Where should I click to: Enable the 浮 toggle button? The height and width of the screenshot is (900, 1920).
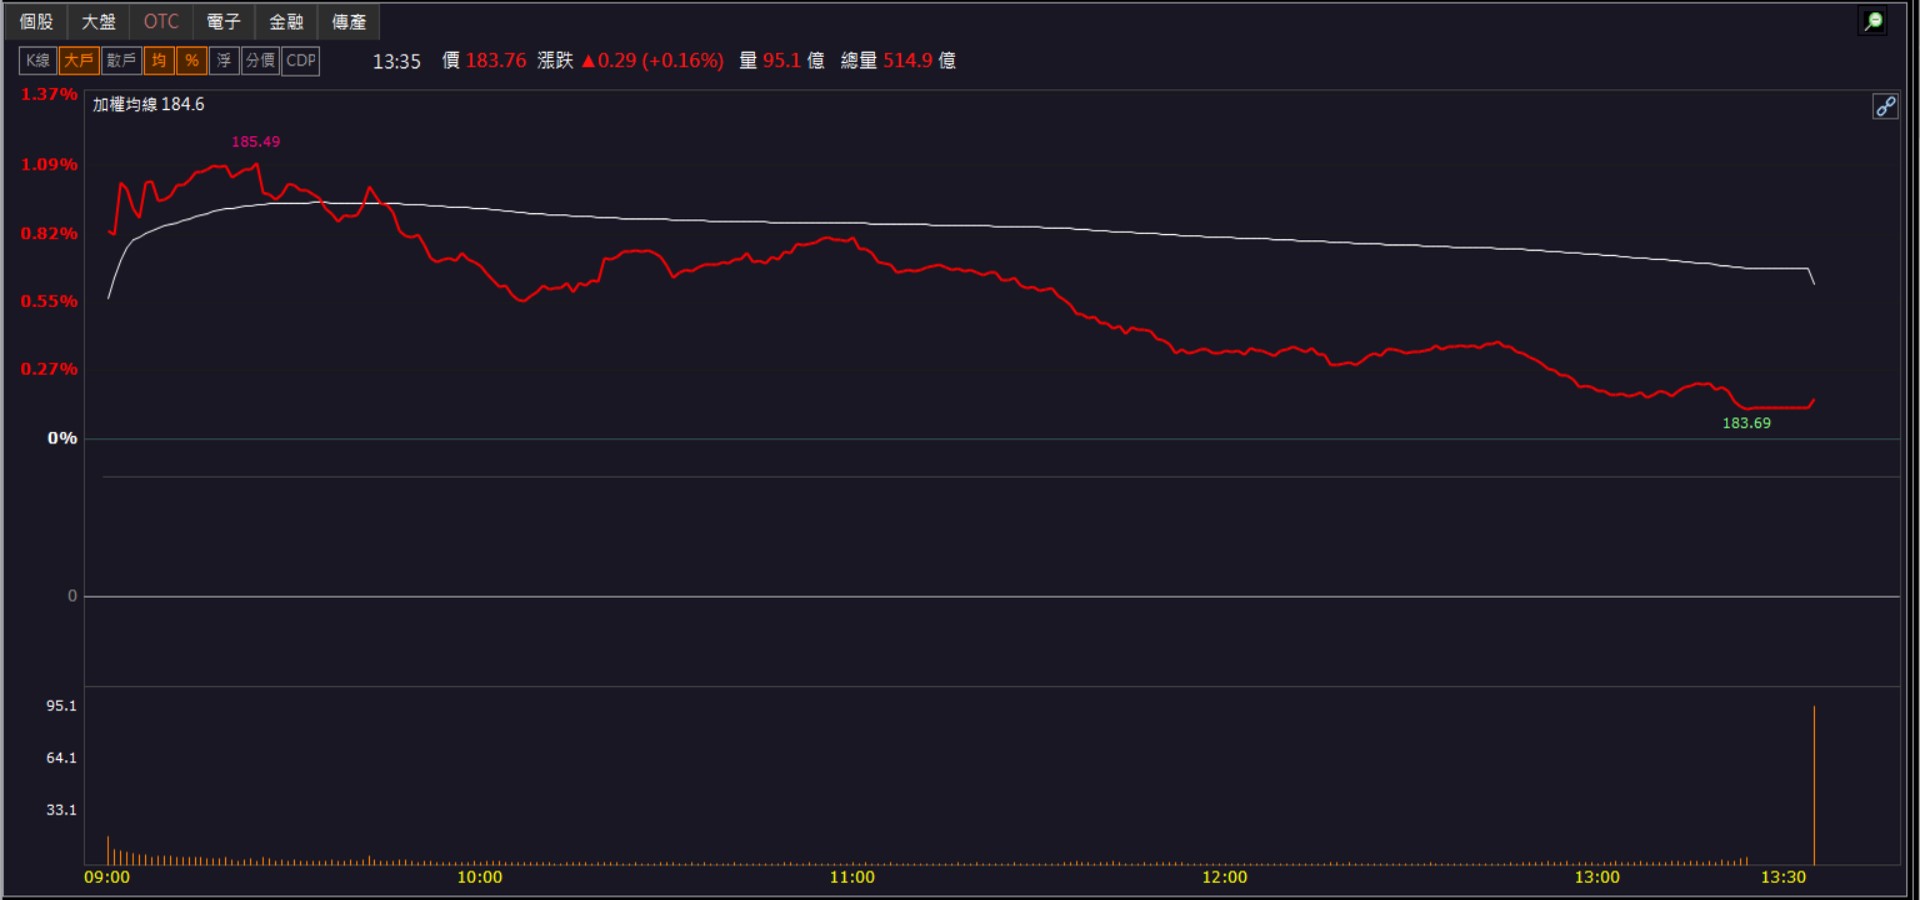click(x=224, y=61)
